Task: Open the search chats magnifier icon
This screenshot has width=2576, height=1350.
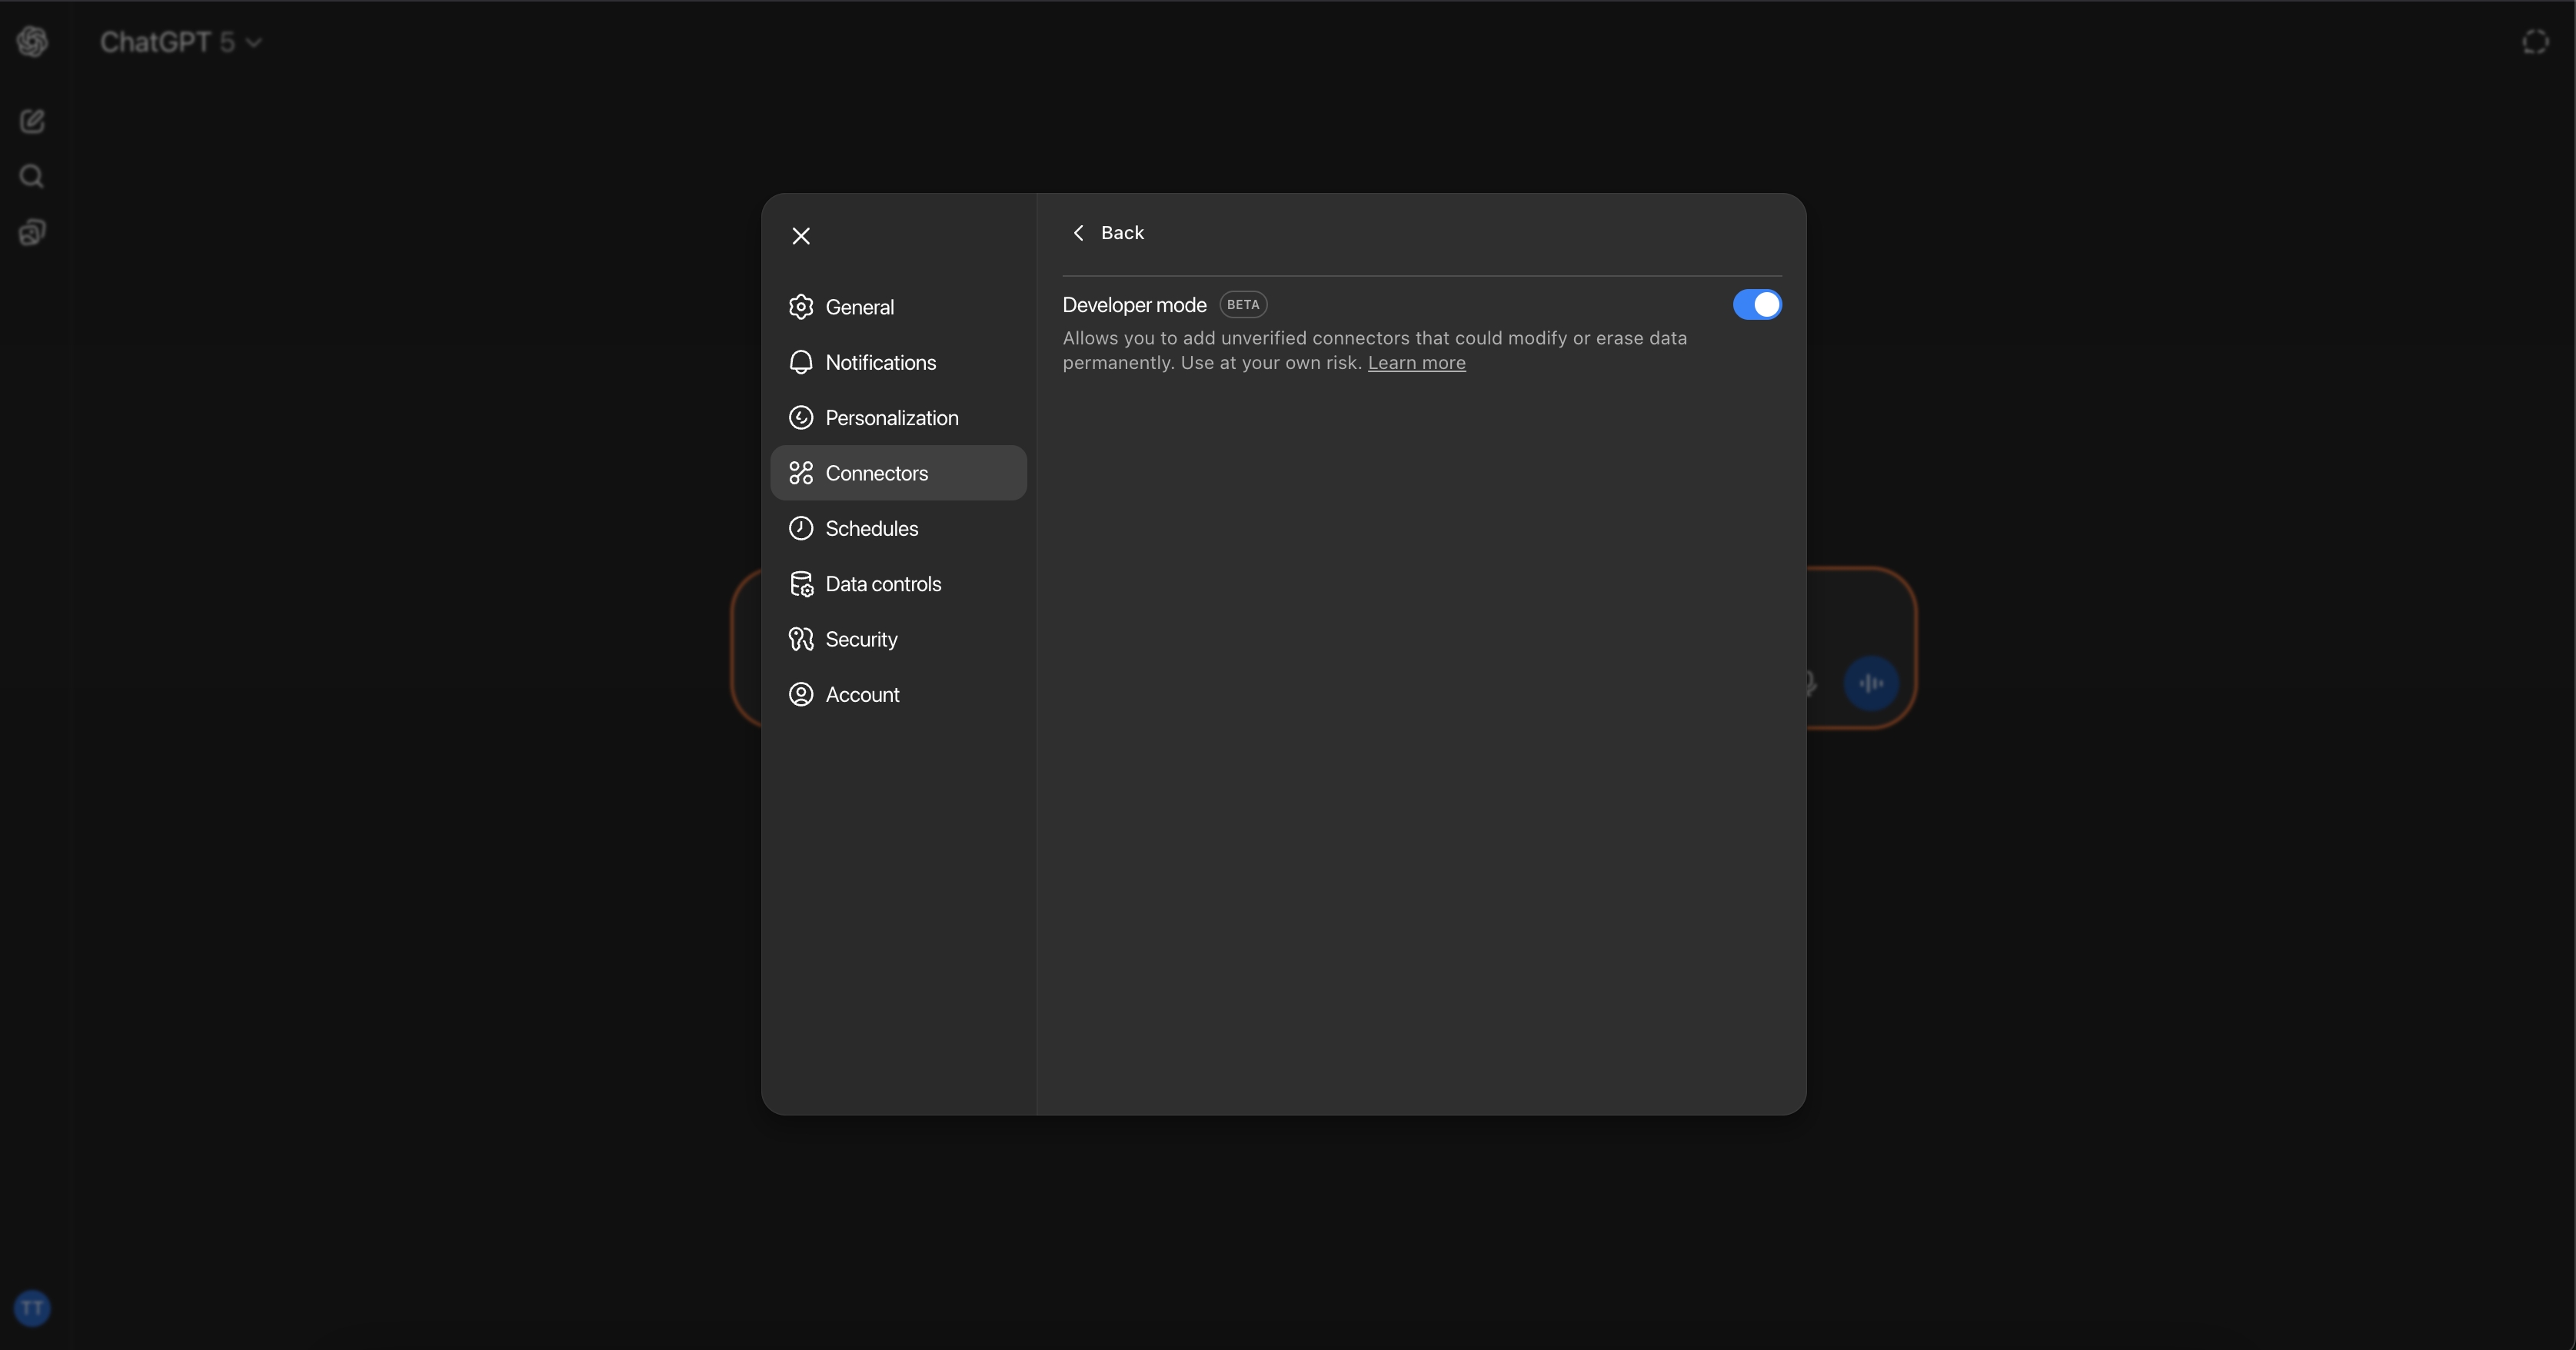Action: coord(32,177)
